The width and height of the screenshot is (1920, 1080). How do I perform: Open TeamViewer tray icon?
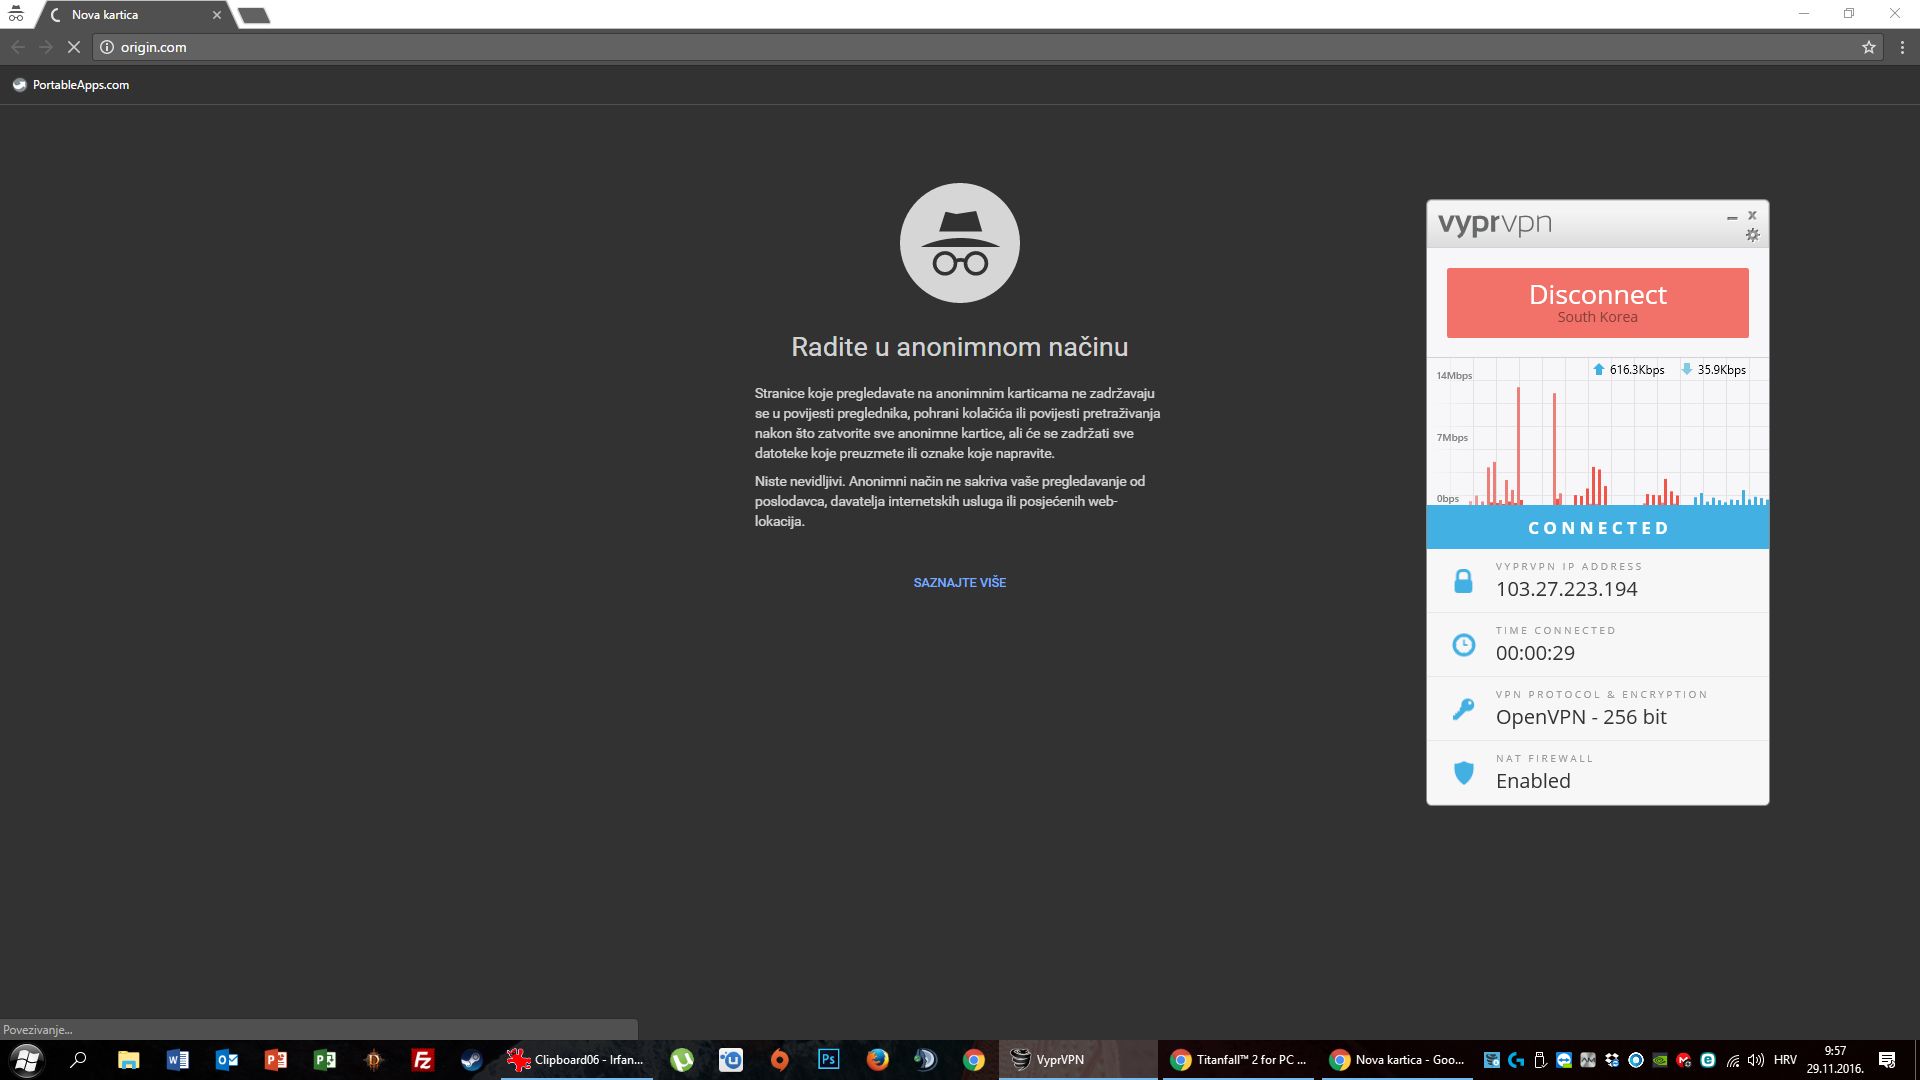(1564, 1060)
